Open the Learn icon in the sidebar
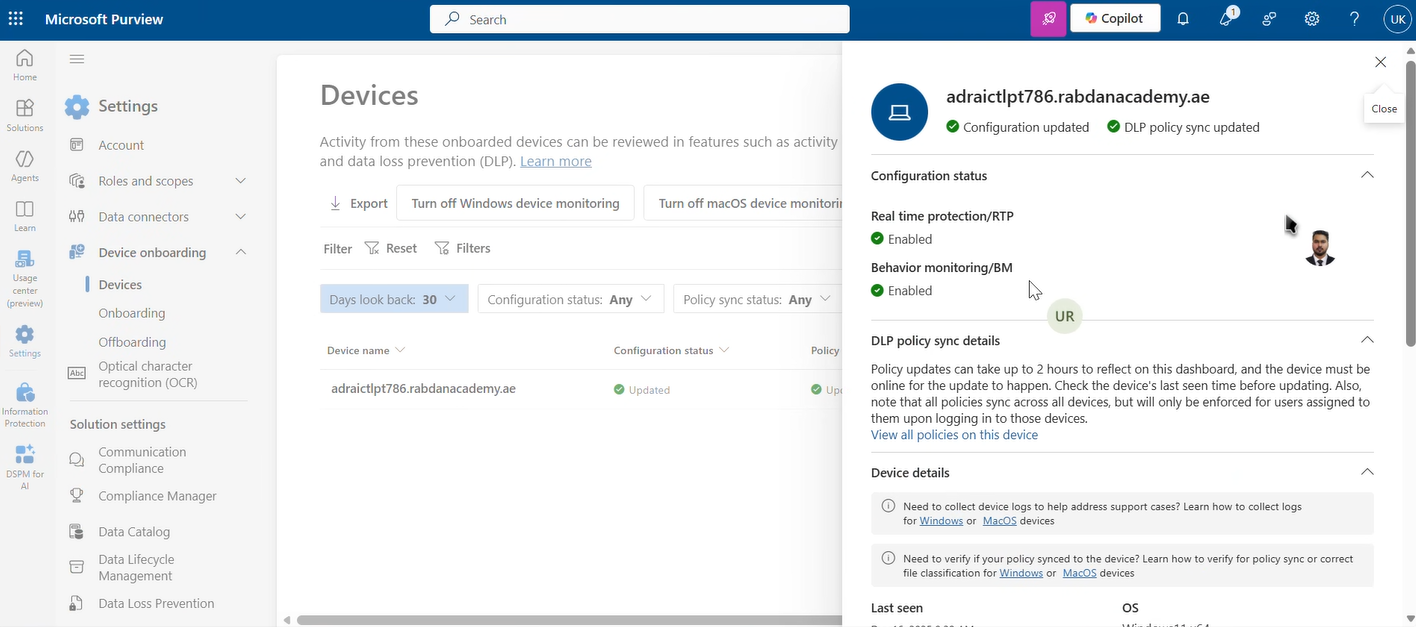Image resolution: width=1416 pixels, height=627 pixels. click(x=24, y=212)
